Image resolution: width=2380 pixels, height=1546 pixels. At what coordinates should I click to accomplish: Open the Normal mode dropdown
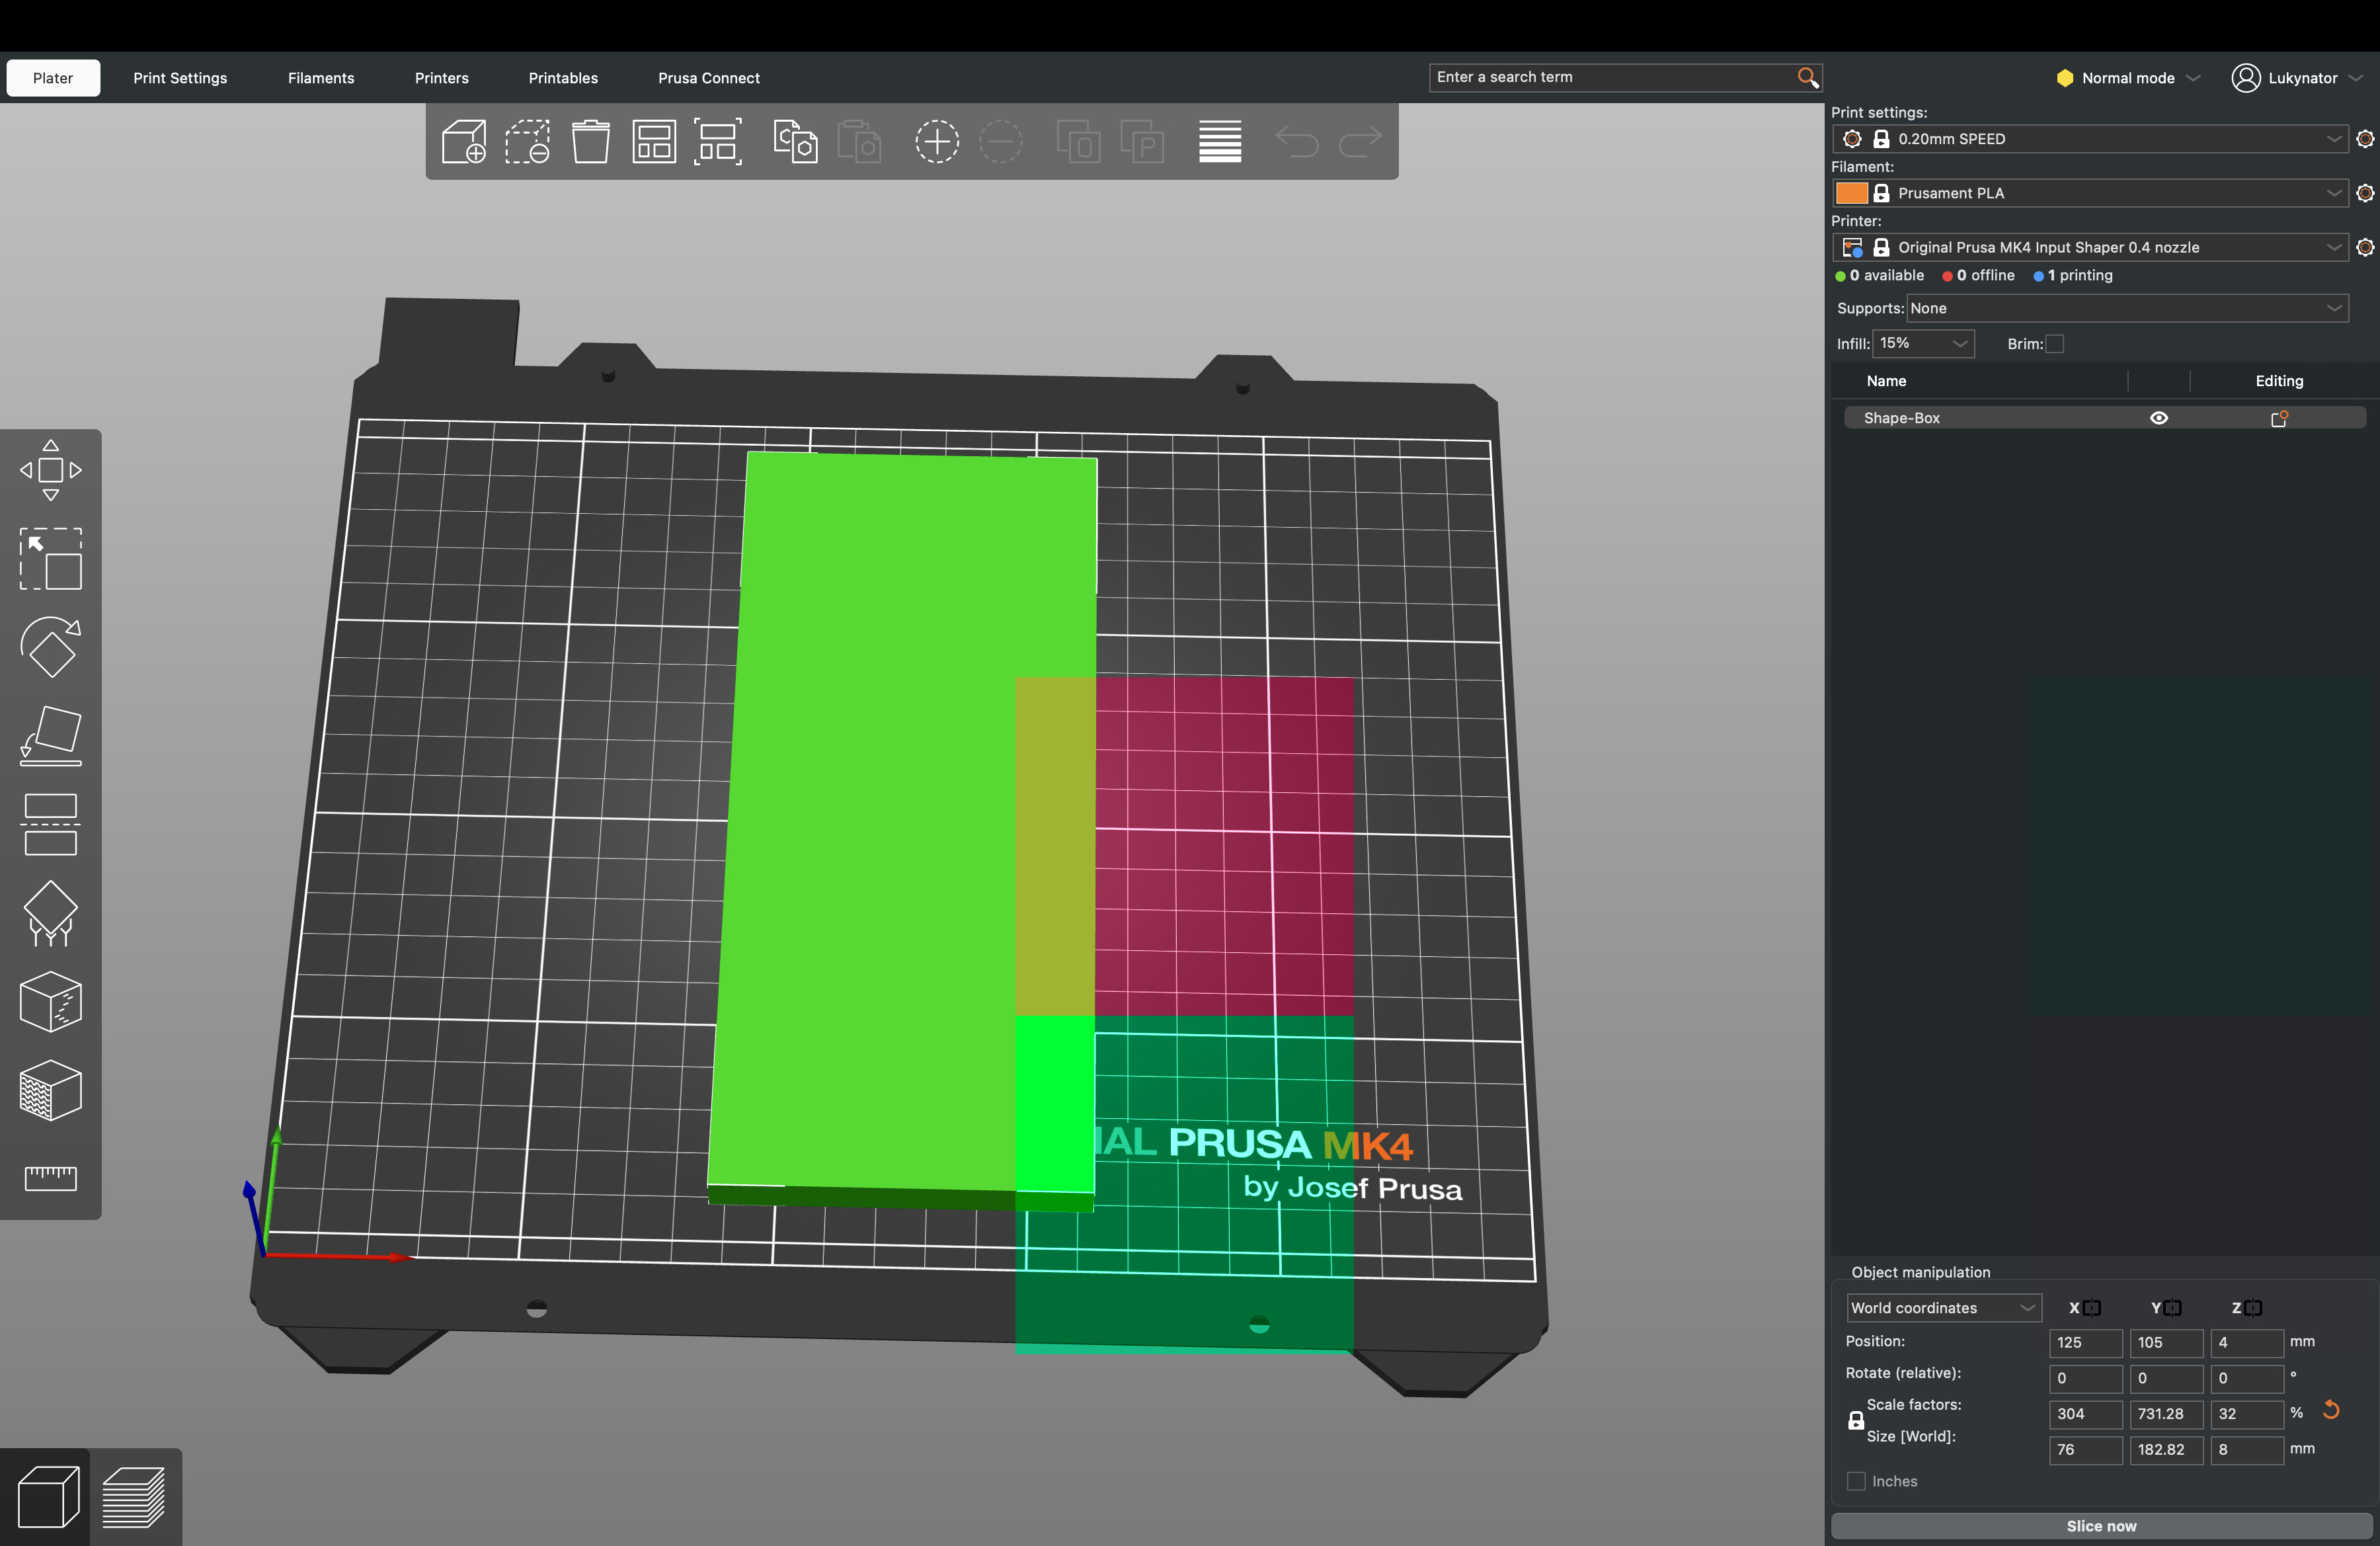[x=2128, y=78]
